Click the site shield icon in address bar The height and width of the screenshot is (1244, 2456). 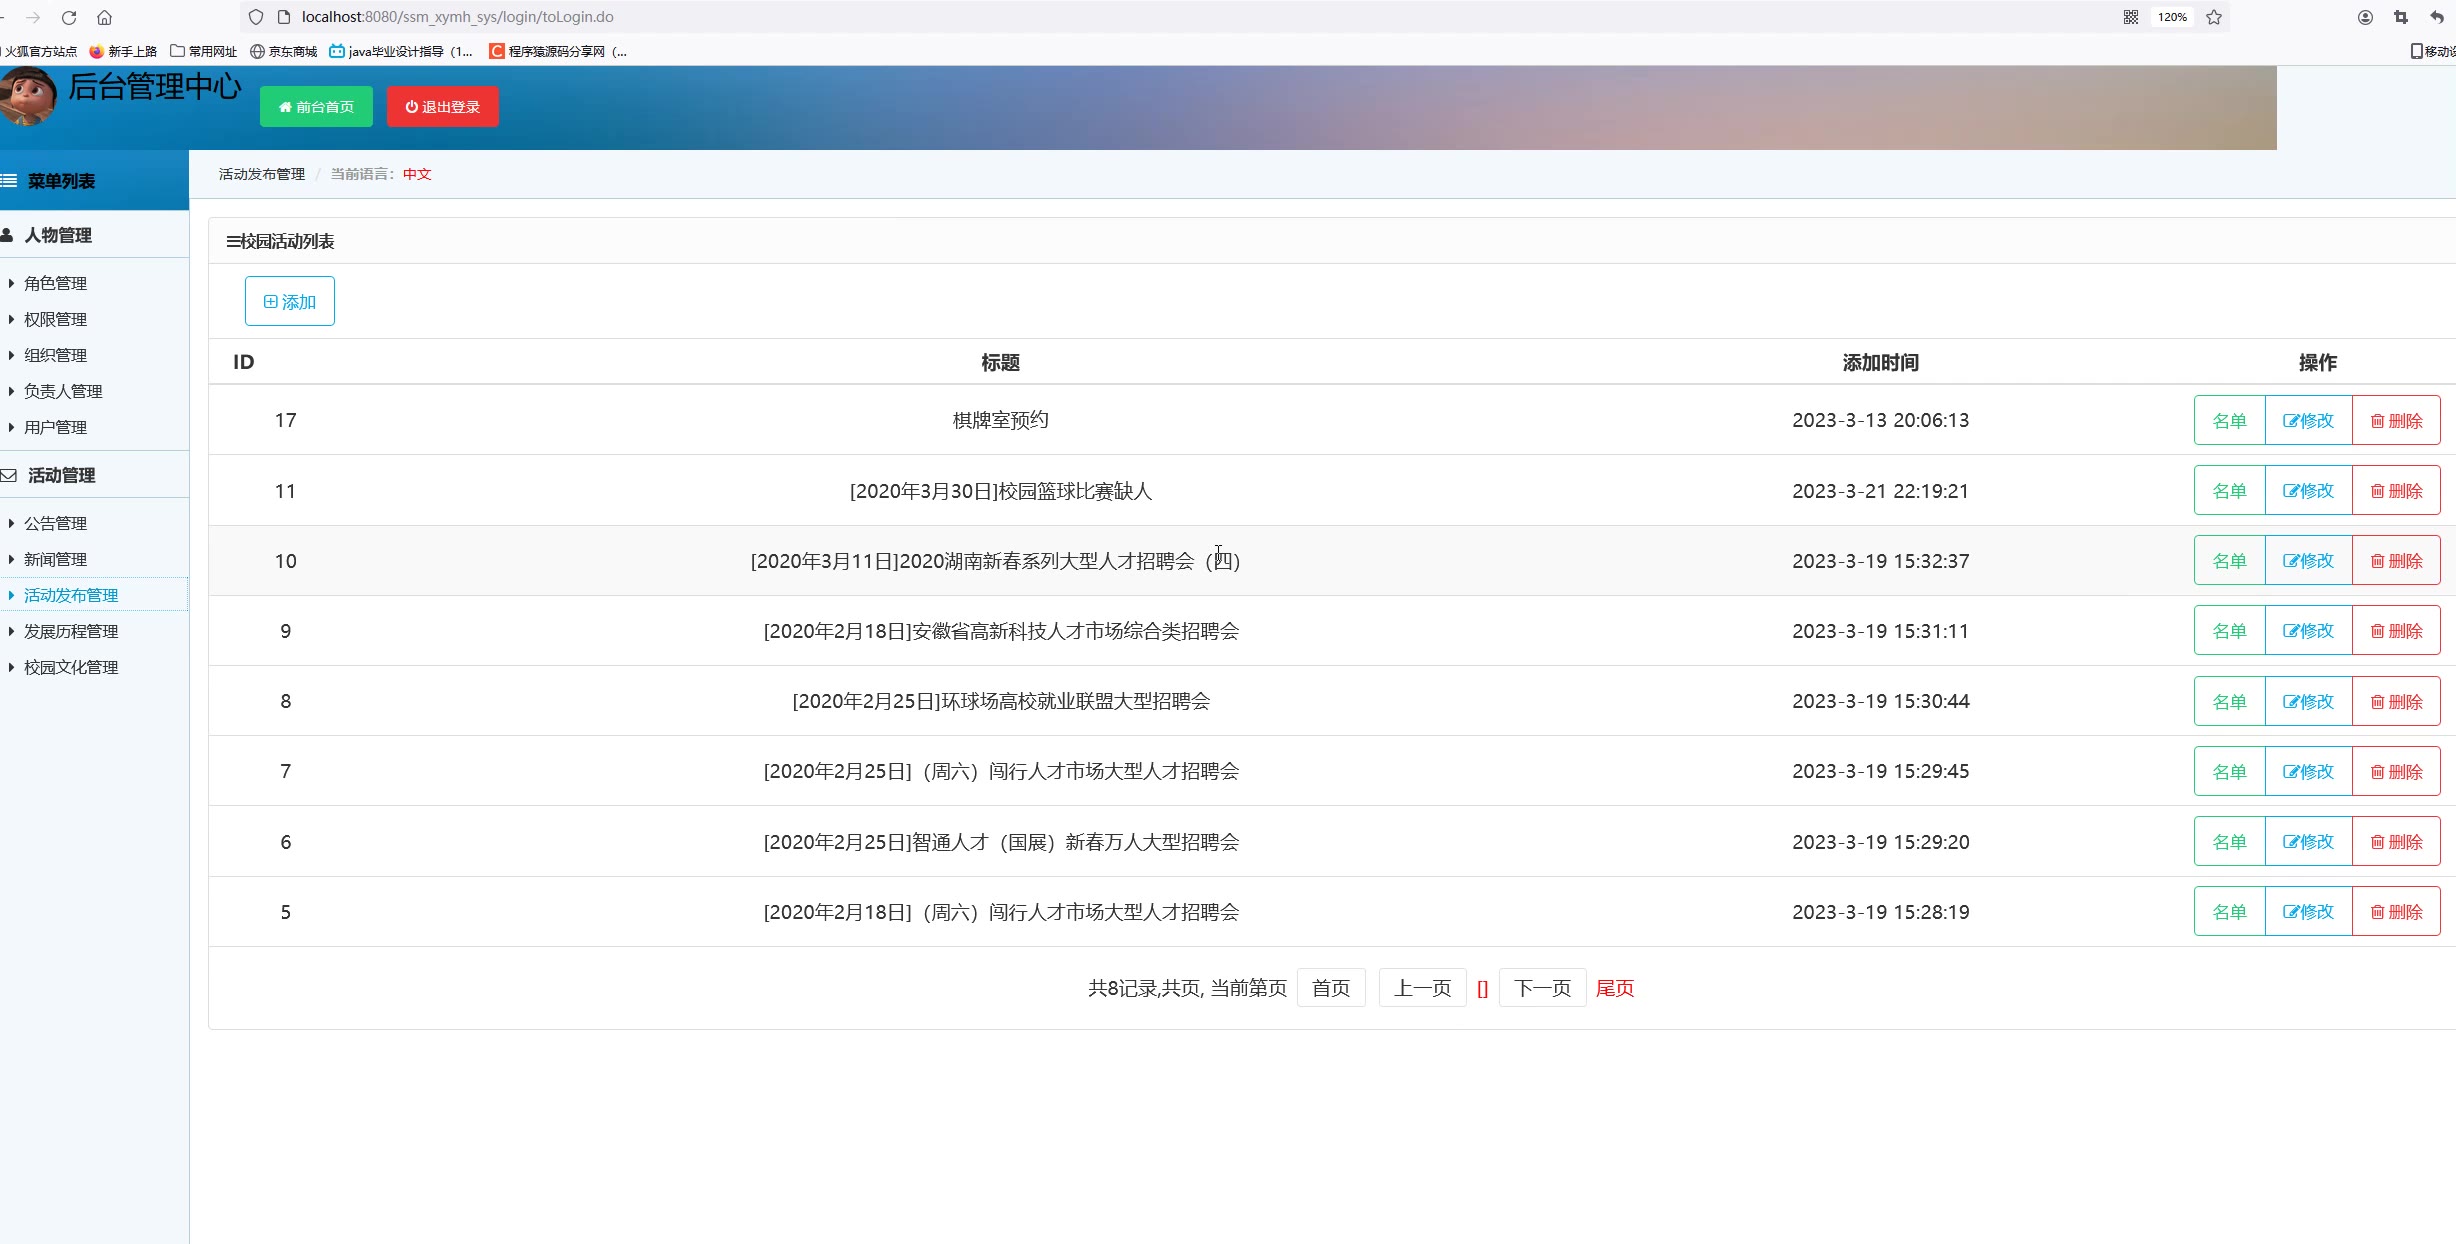click(256, 17)
